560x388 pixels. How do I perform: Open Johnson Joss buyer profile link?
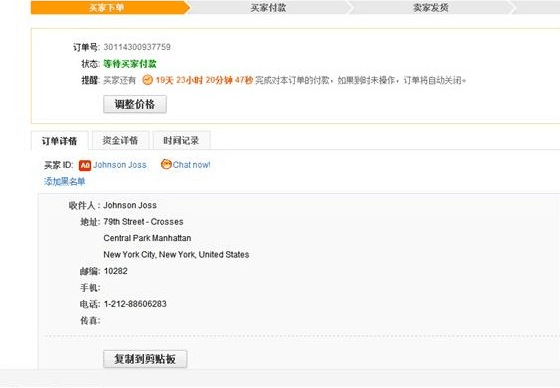[120, 165]
